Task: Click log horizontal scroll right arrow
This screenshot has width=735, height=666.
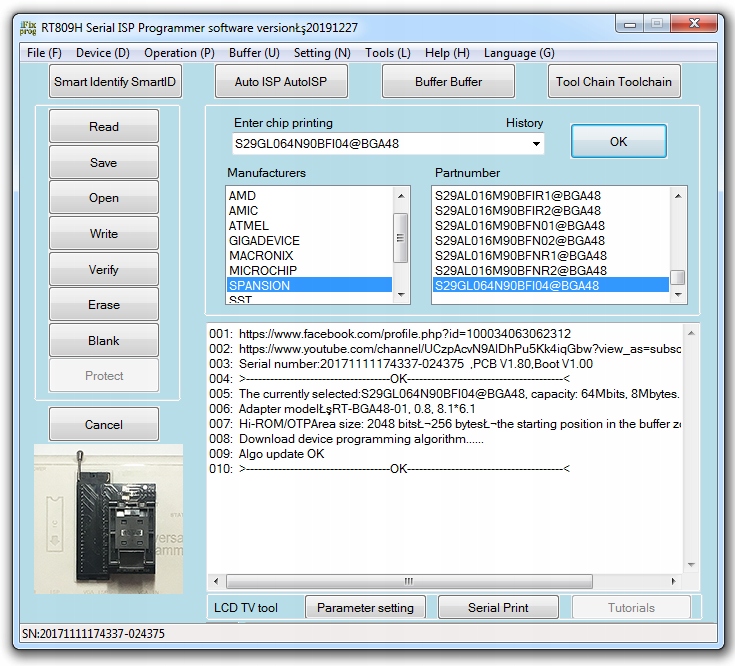Action: (x=673, y=582)
